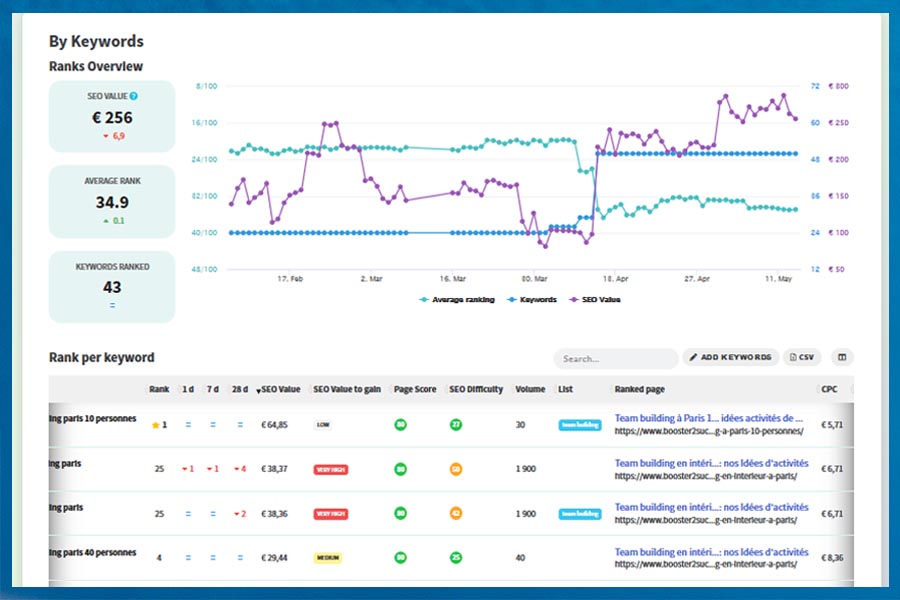900x600 pixels.
Task: Sort by the Volume column header
Action: (x=530, y=389)
